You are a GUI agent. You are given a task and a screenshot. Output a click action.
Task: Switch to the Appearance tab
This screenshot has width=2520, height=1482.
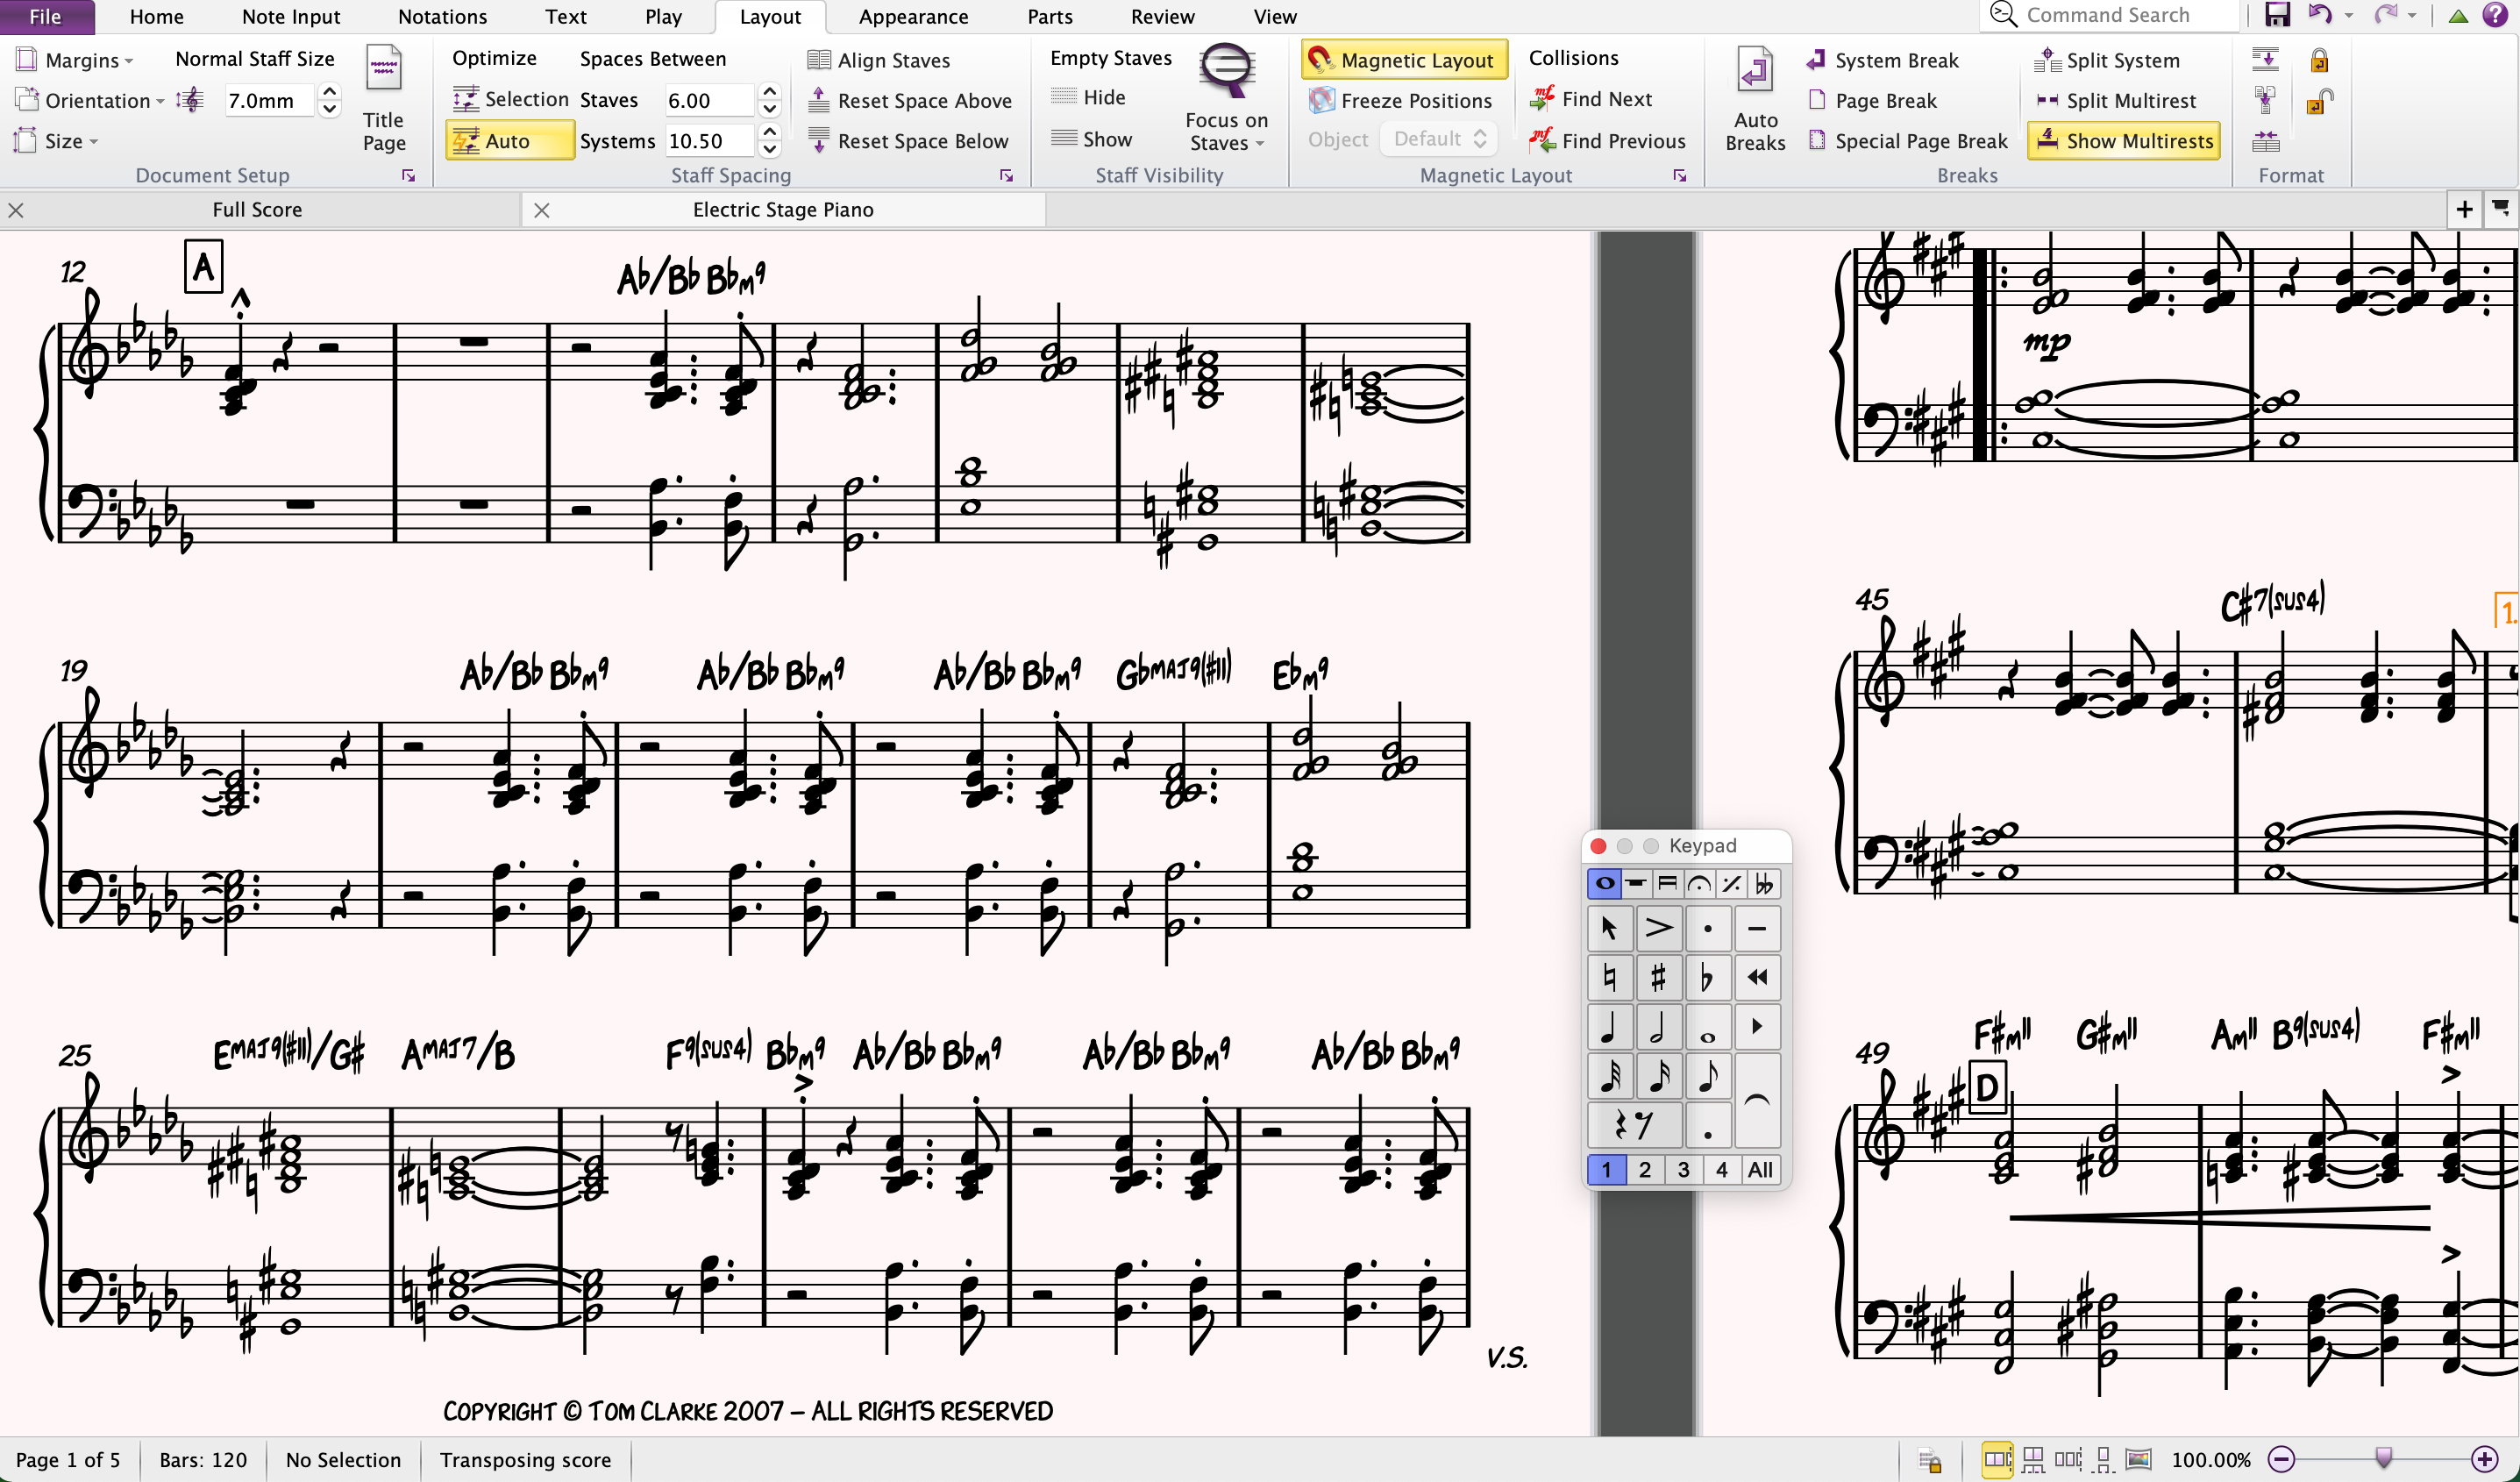913,16
